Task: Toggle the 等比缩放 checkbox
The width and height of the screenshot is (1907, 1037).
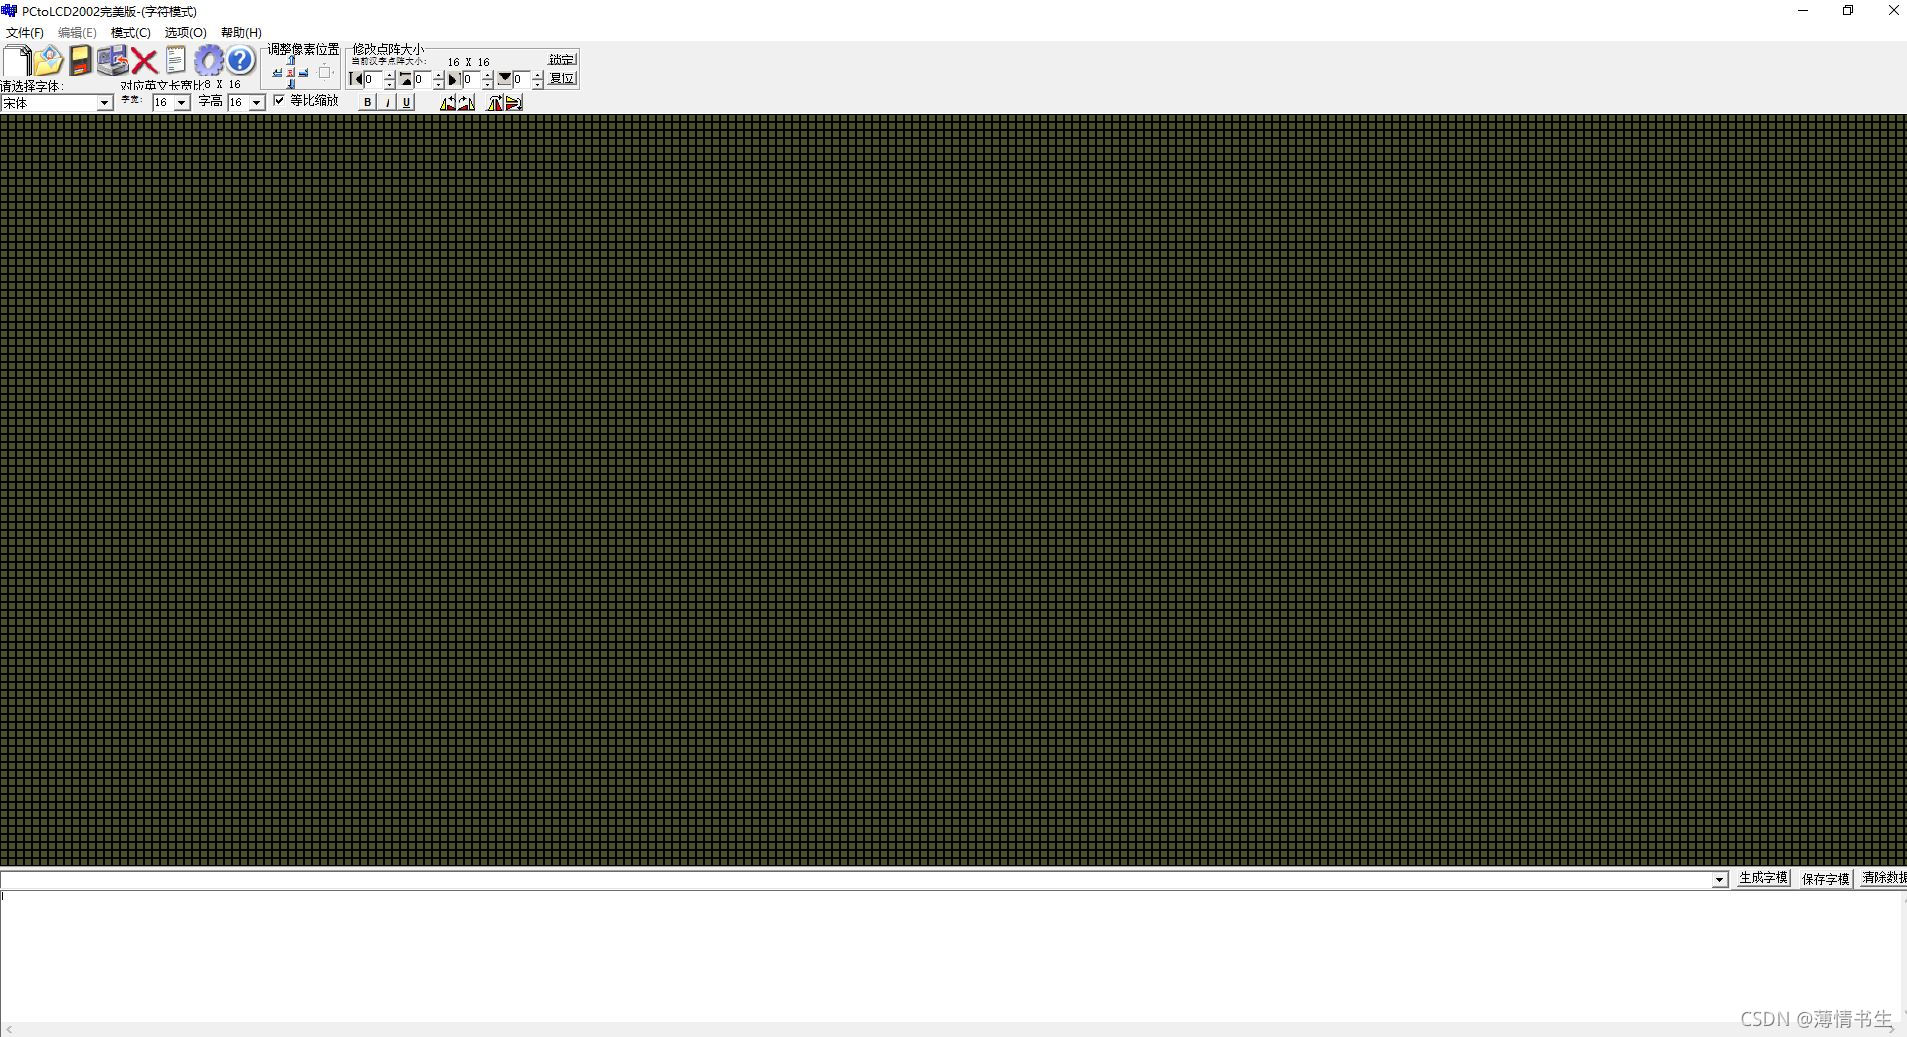Action: (x=279, y=100)
